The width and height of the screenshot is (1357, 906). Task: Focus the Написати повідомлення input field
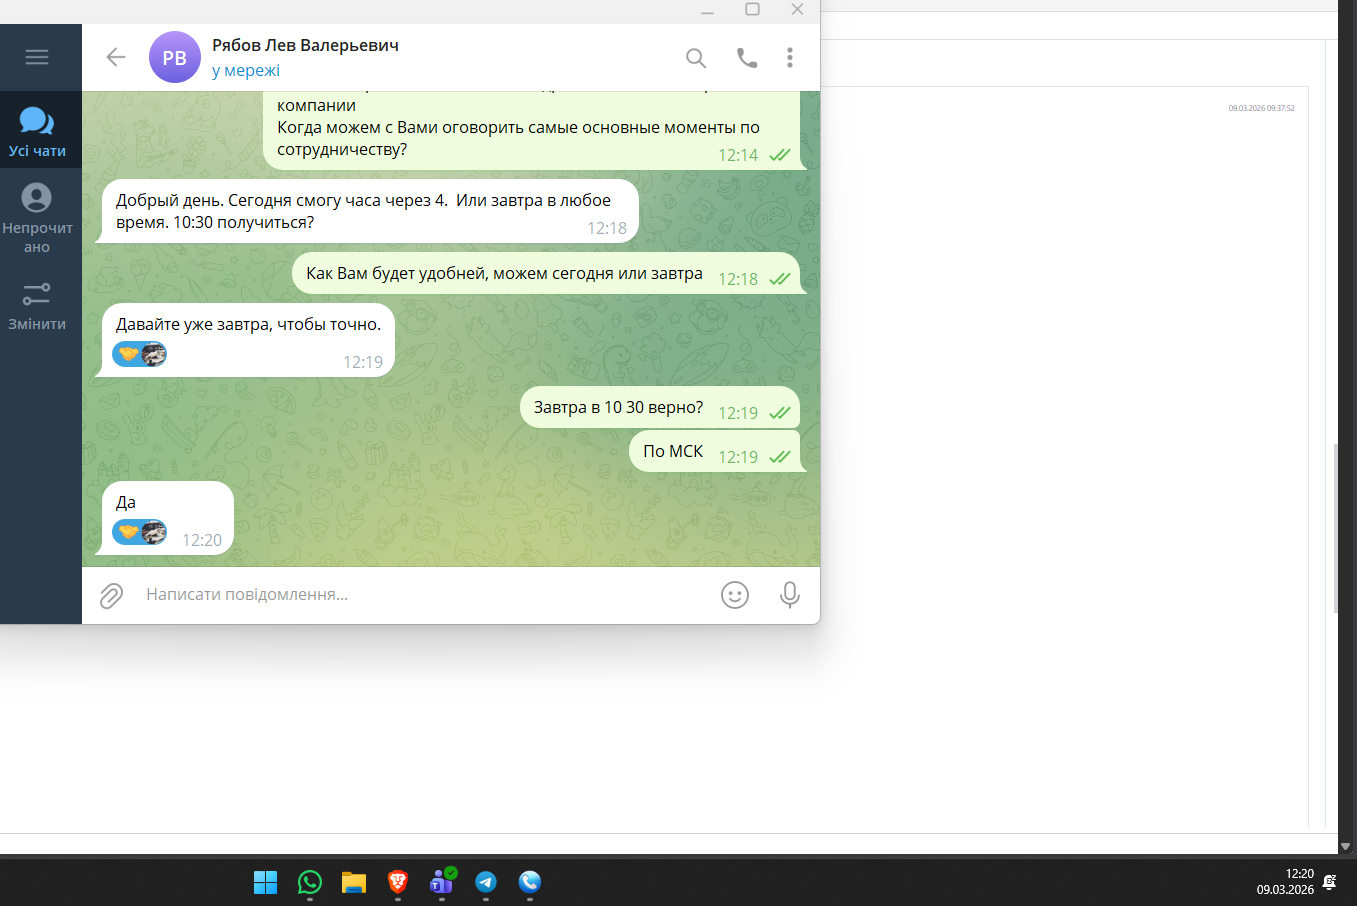(425, 595)
